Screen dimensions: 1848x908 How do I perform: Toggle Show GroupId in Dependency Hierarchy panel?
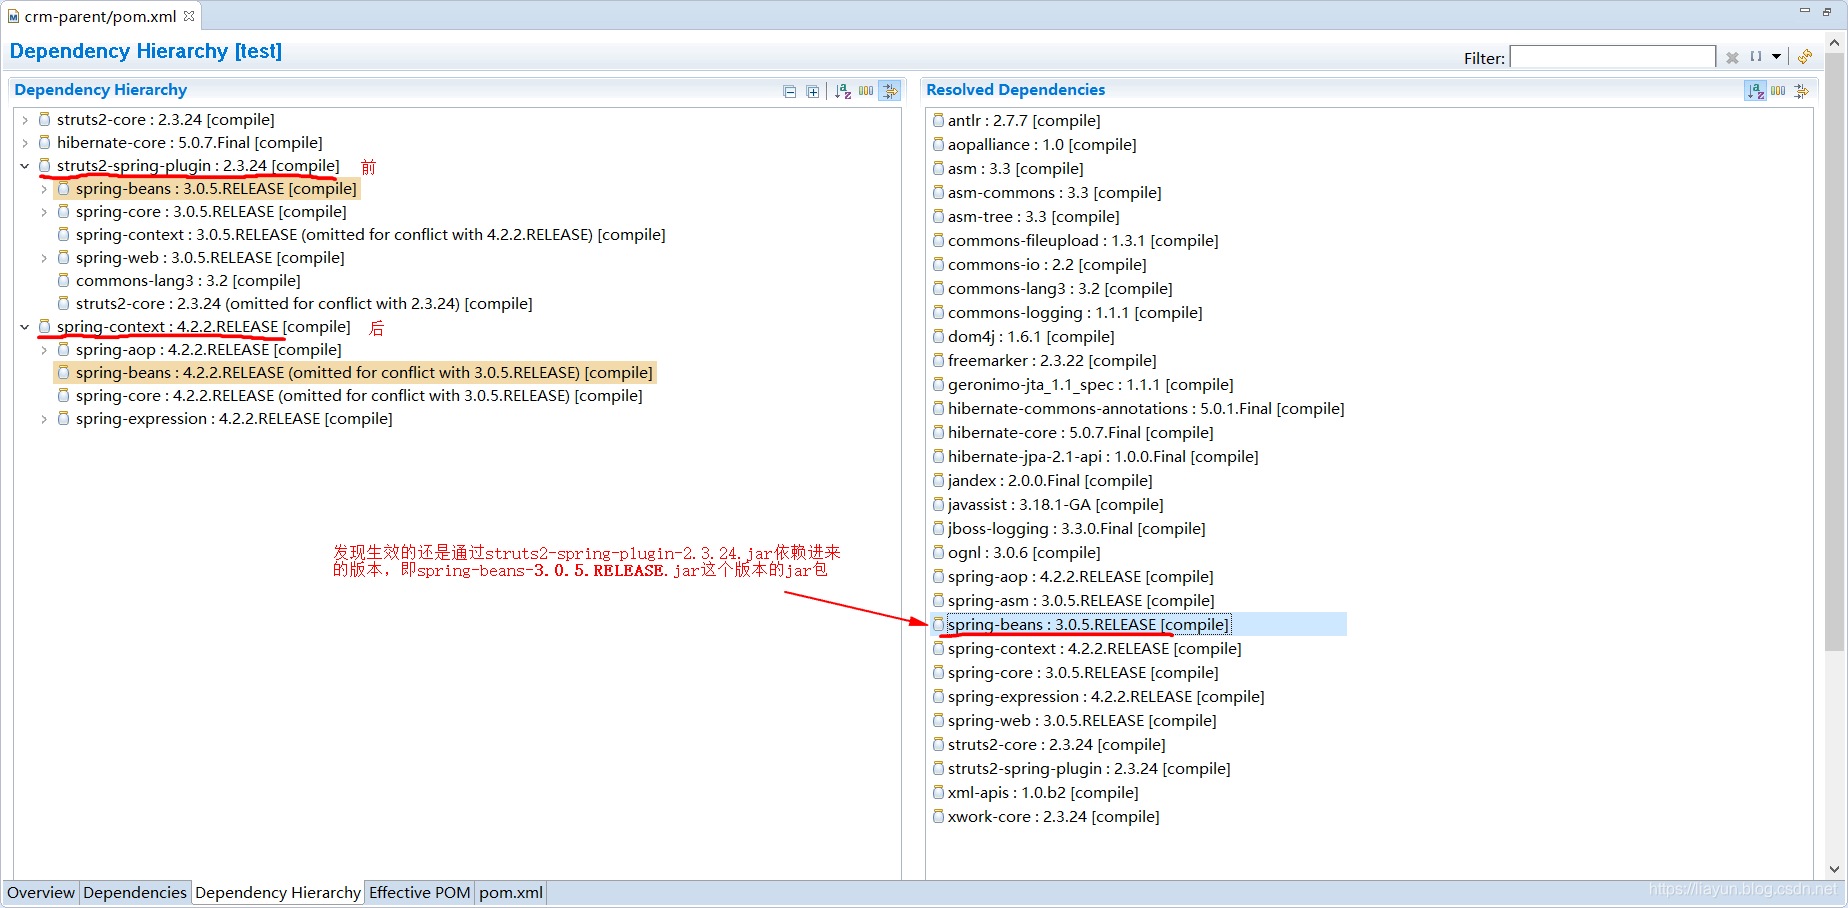click(866, 91)
